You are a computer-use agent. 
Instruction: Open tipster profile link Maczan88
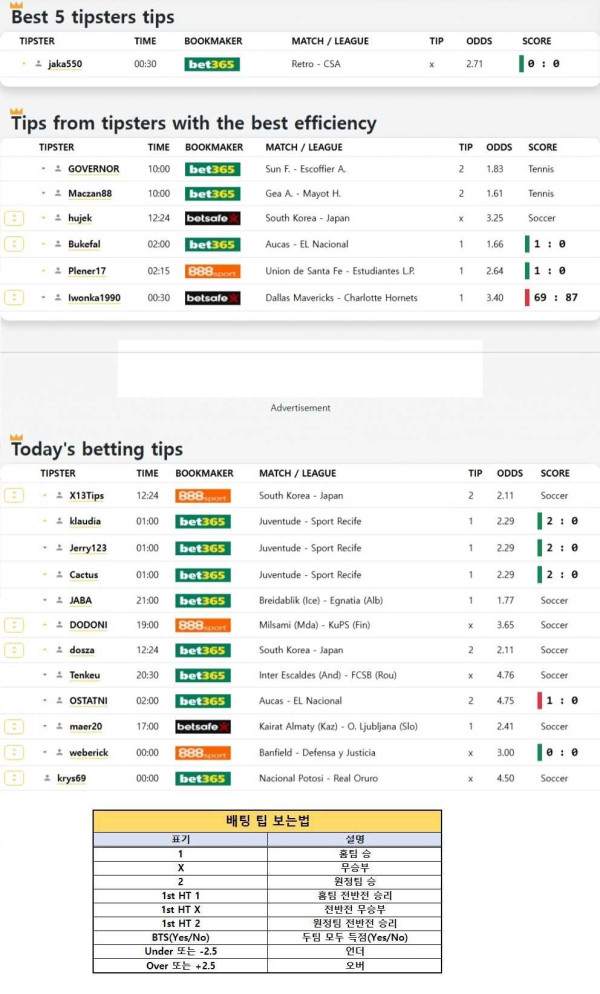tap(90, 194)
